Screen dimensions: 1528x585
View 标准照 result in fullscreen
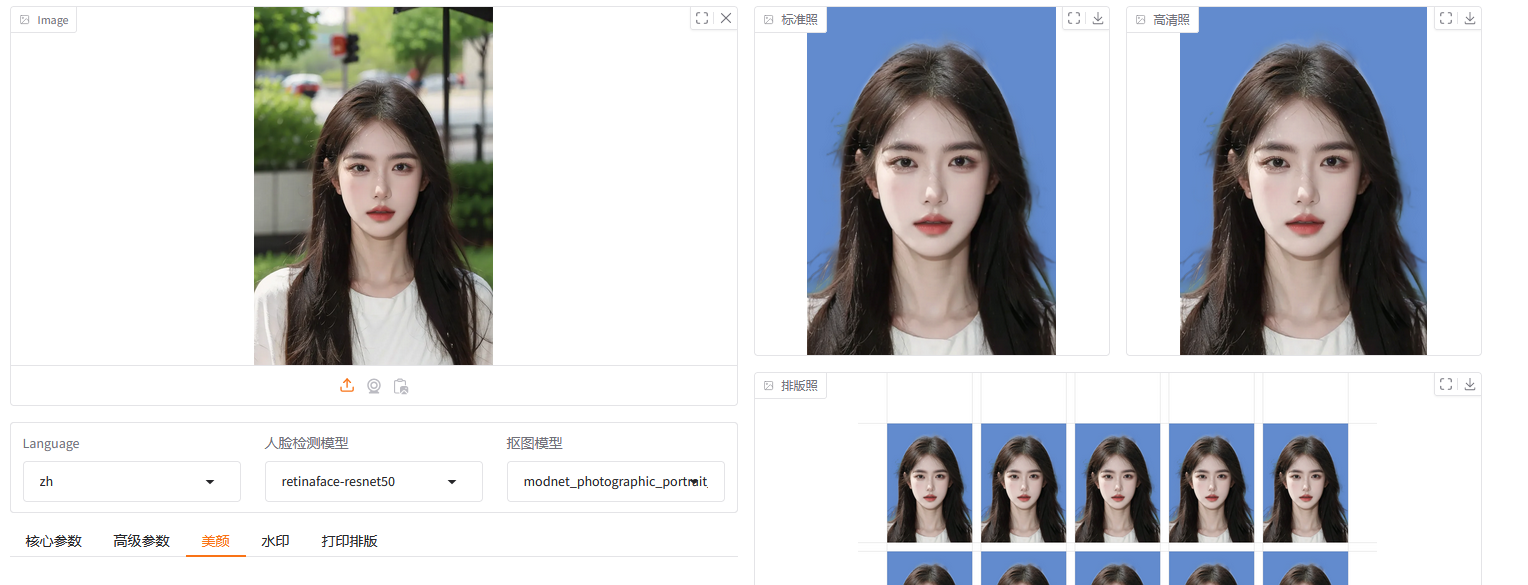1074,18
